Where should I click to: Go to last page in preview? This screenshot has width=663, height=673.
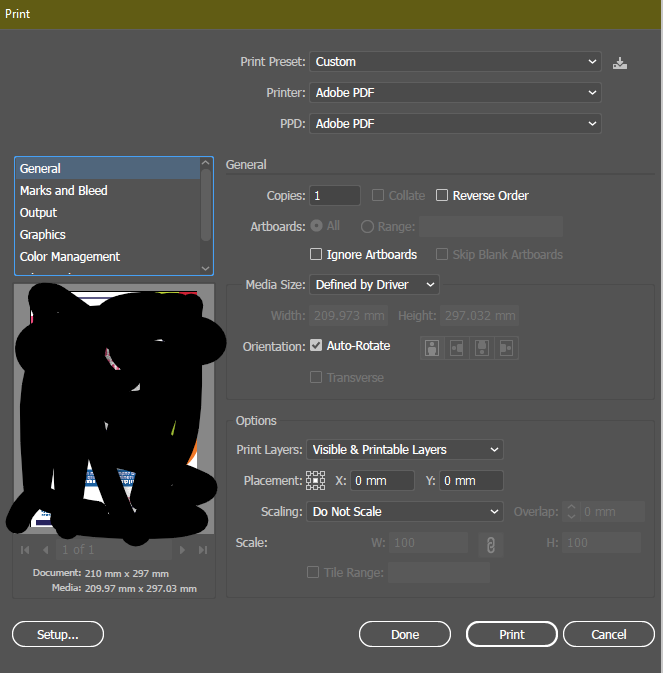click(203, 550)
